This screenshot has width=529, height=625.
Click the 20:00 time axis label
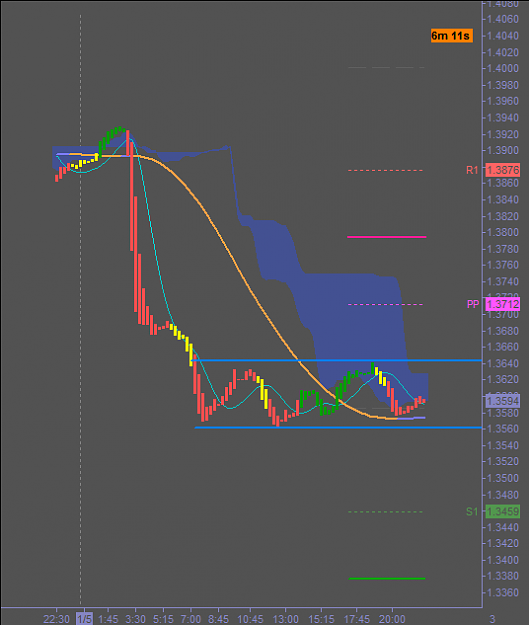(x=392, y=619)
